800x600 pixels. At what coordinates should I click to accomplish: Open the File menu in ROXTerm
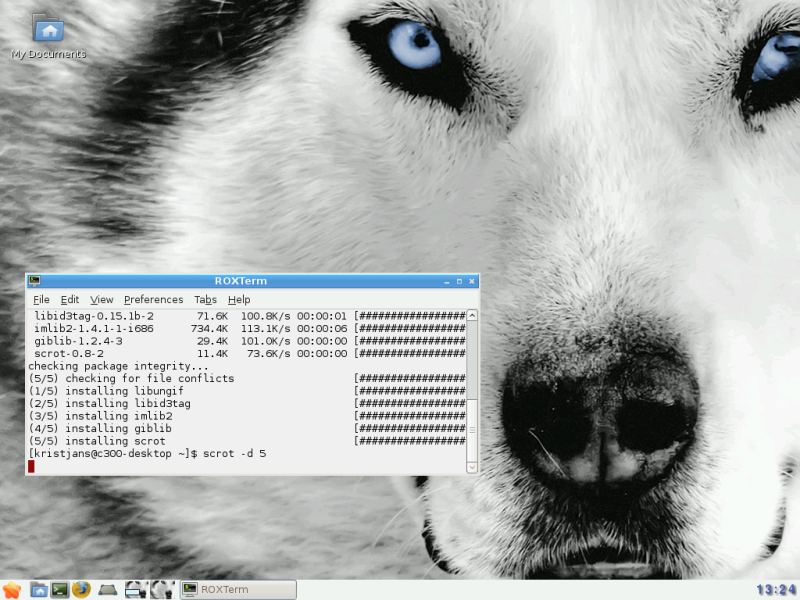41,299
